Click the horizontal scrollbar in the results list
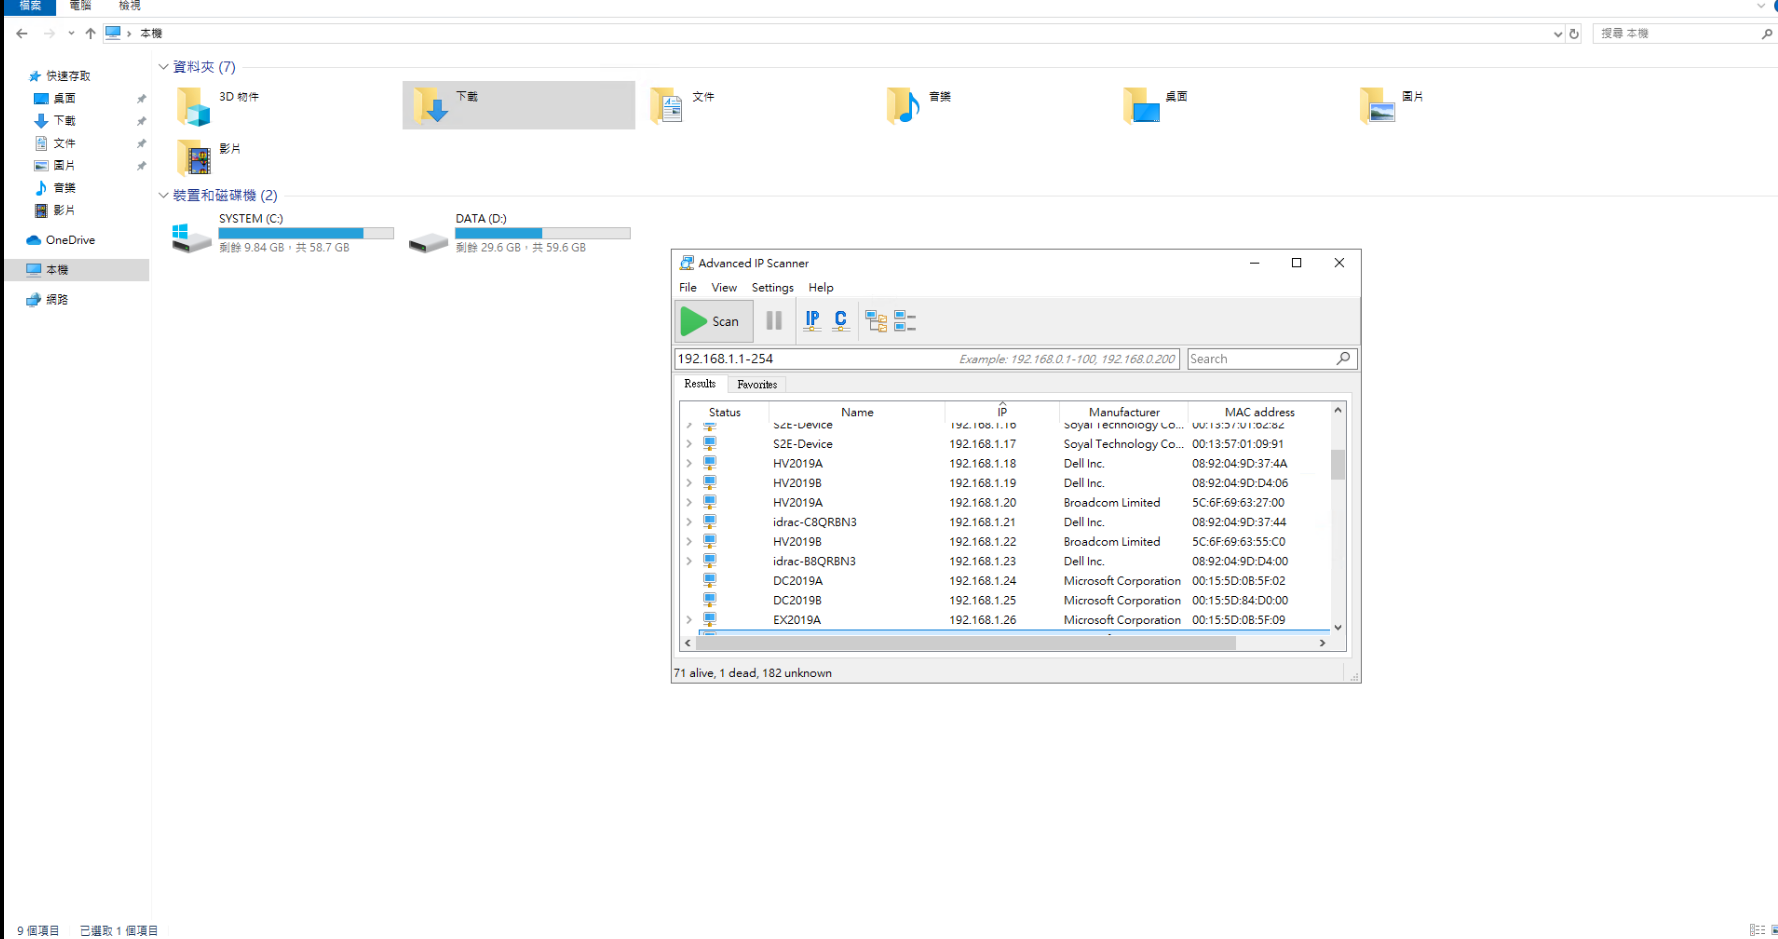Image resolution: width=1778 pixels, height=939 pixels. (965, 643)
